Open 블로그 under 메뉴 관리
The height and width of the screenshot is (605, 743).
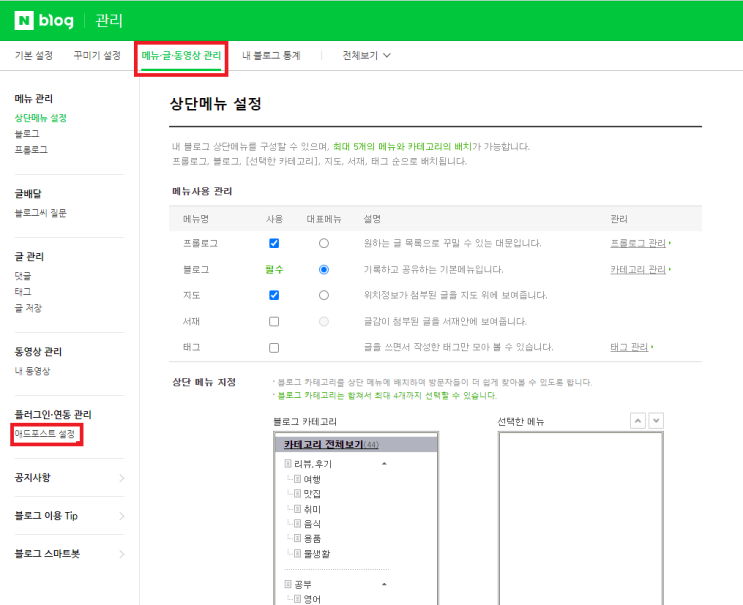point(27,134)
